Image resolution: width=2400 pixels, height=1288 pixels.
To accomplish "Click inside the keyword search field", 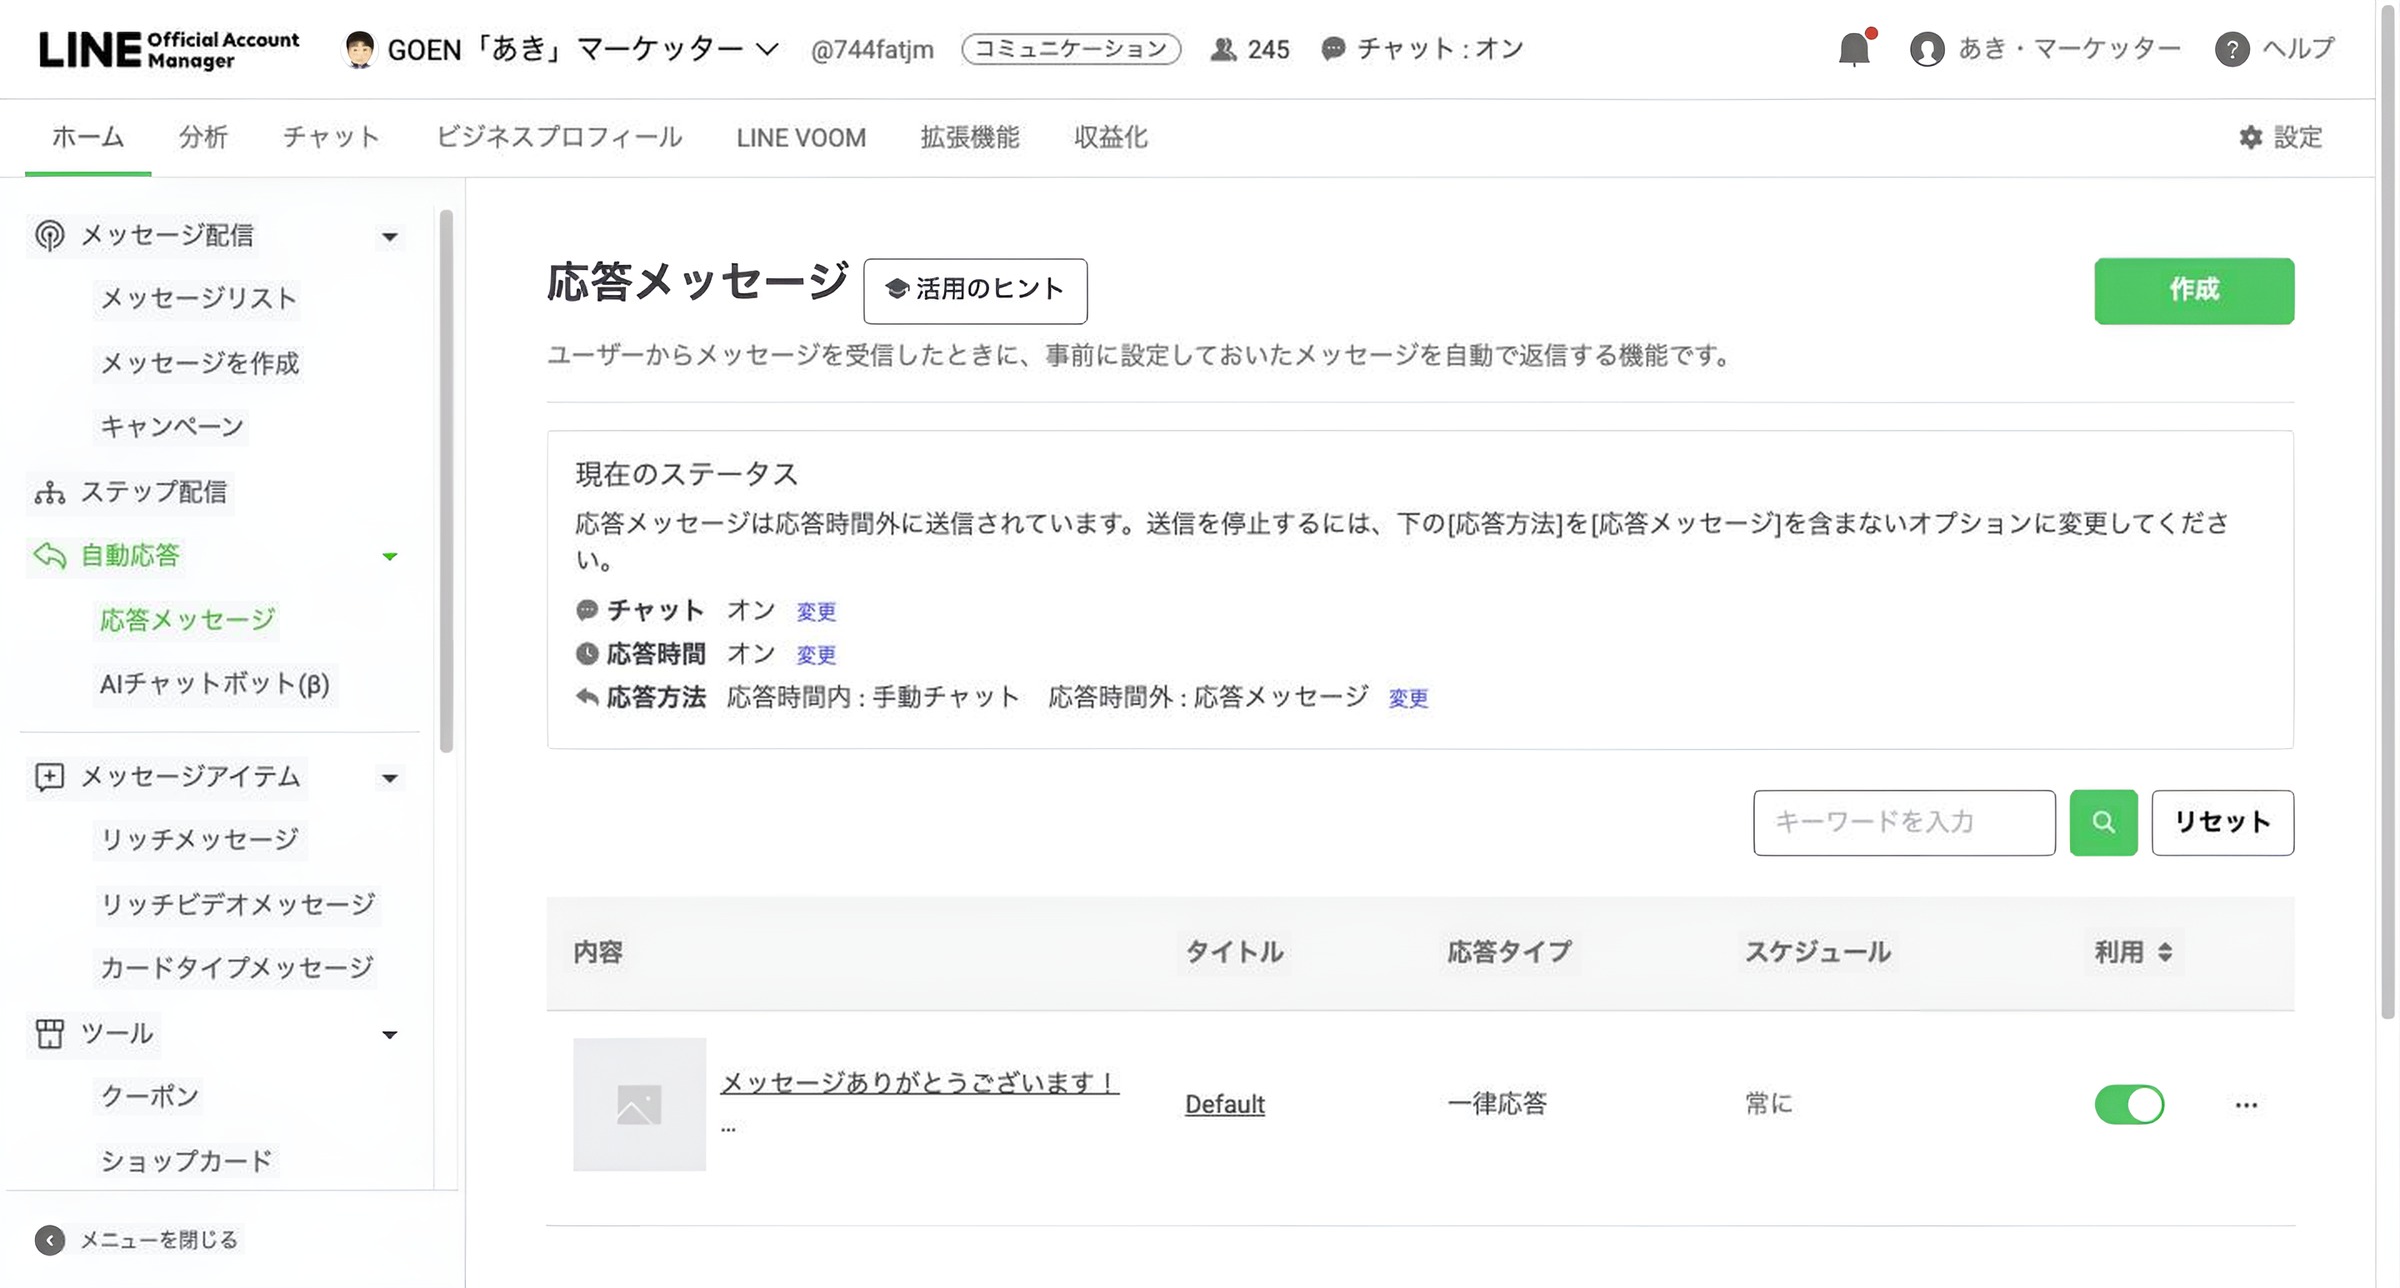I will pos(1904,822).
